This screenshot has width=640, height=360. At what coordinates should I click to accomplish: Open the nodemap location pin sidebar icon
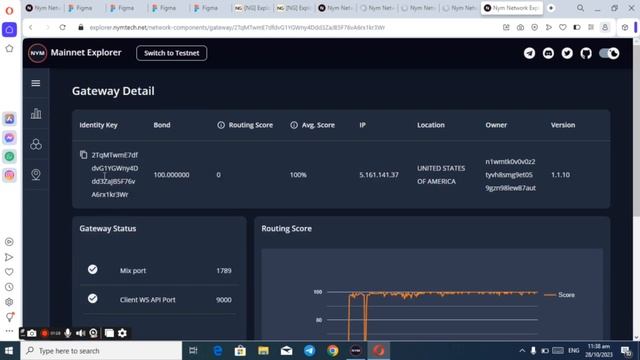36,174
